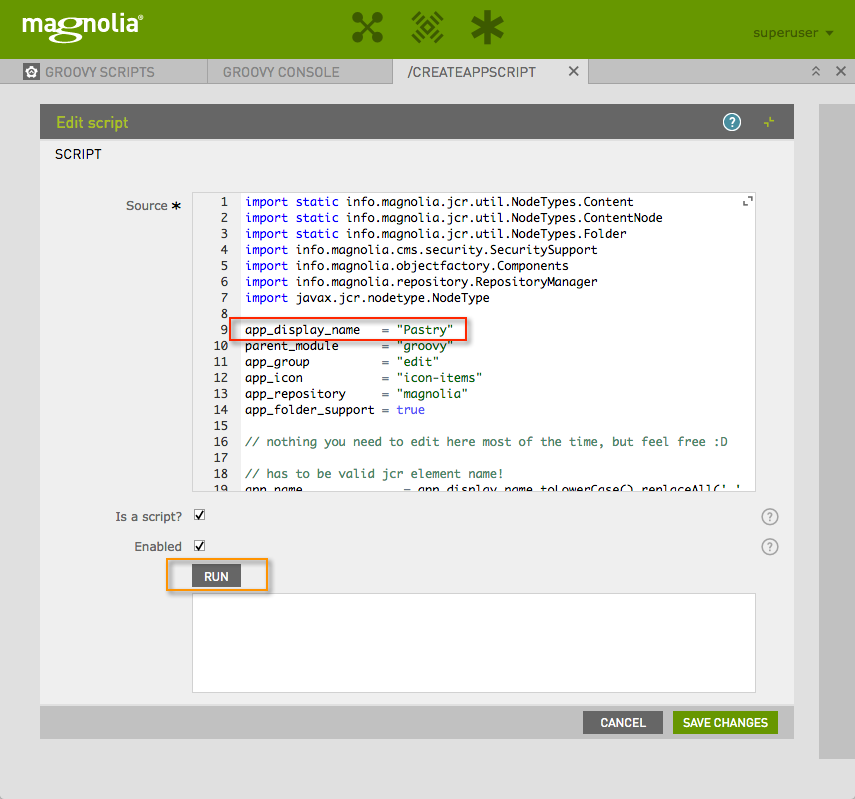The height and width of the screenshot is (799, 855).
Task: Save changes to the script
Action: 724,722
